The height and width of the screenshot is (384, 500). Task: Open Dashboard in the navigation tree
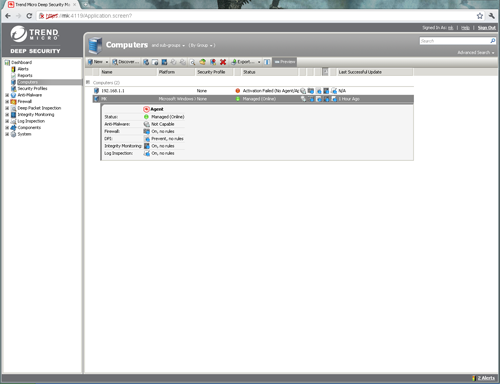tap(21, 62)
